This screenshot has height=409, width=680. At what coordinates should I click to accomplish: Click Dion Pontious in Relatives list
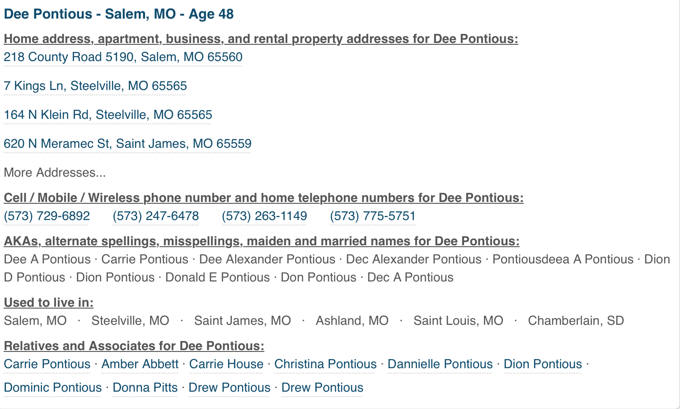coord(543,364)
